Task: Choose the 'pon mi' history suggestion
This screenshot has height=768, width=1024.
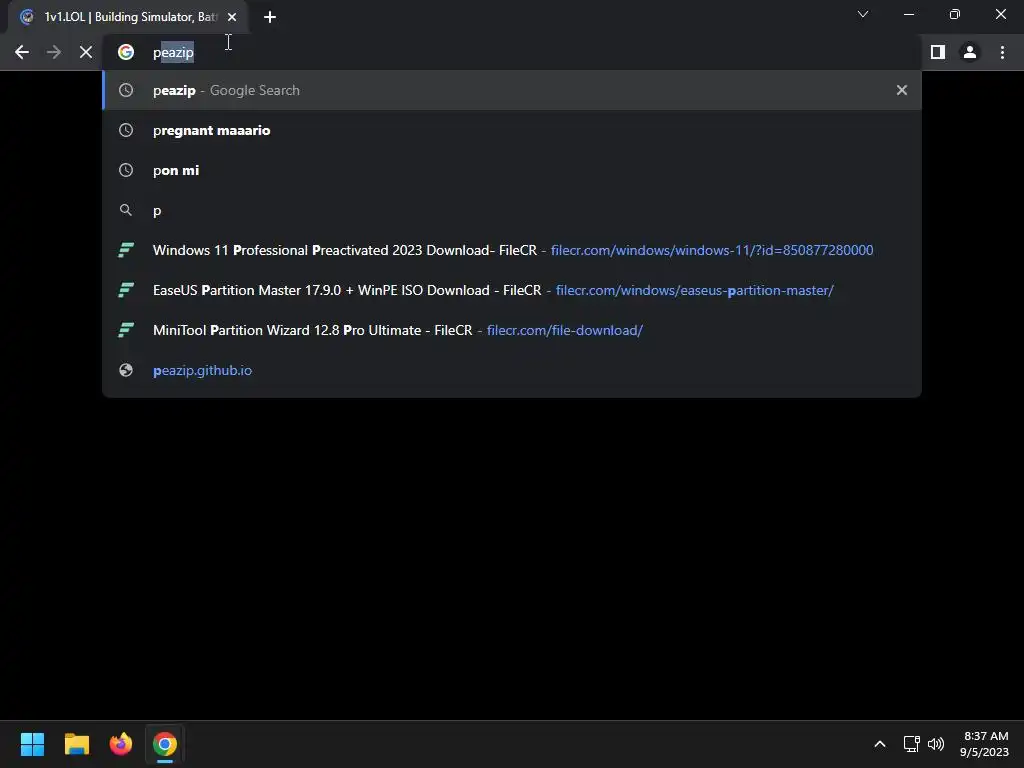Action: 512,170
